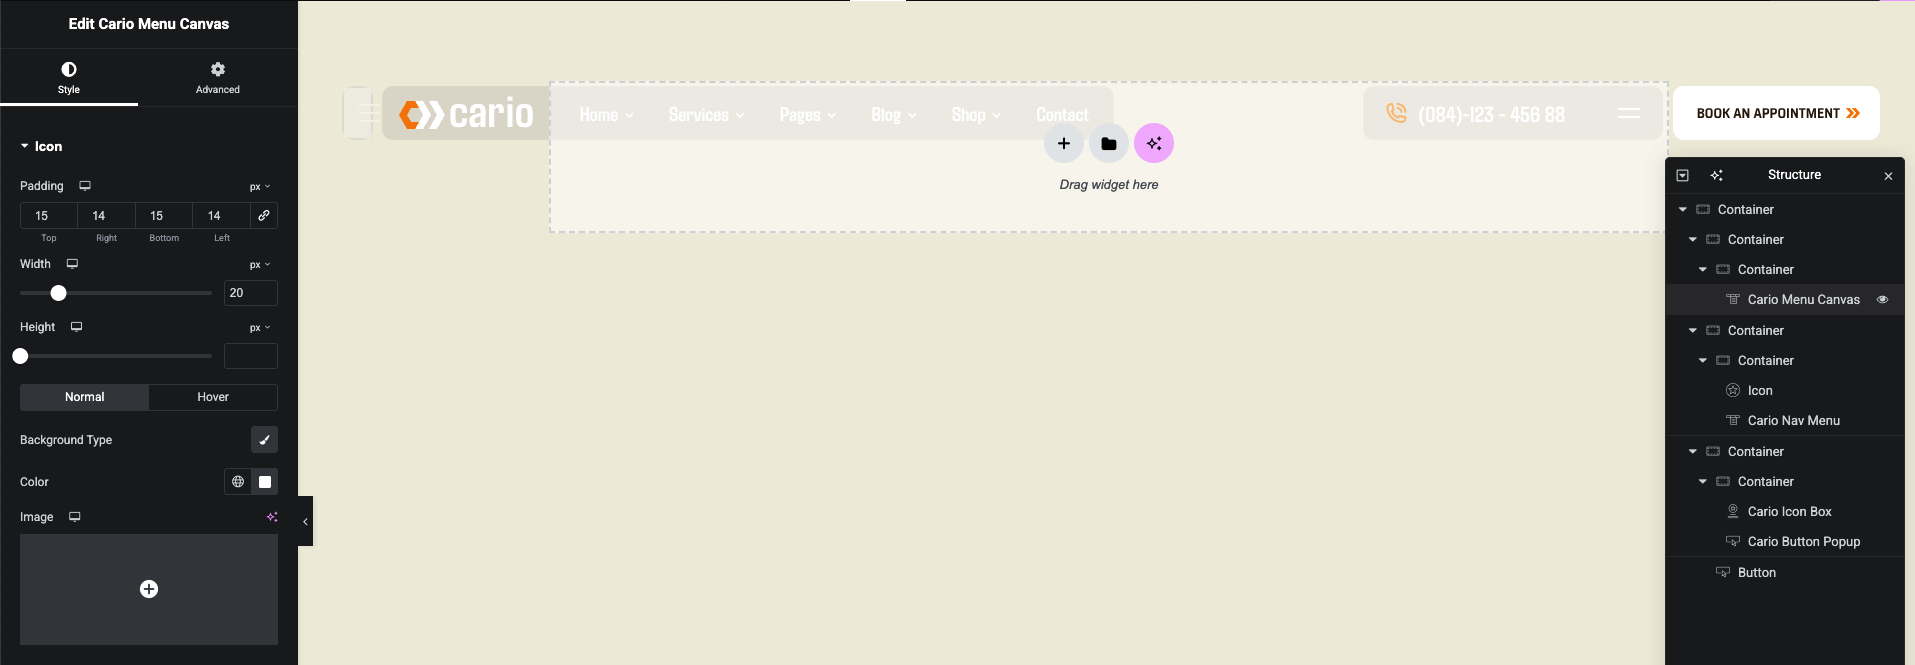Open the Advanced tab
The image size is (1915, 665).
(x=217, y=77)
